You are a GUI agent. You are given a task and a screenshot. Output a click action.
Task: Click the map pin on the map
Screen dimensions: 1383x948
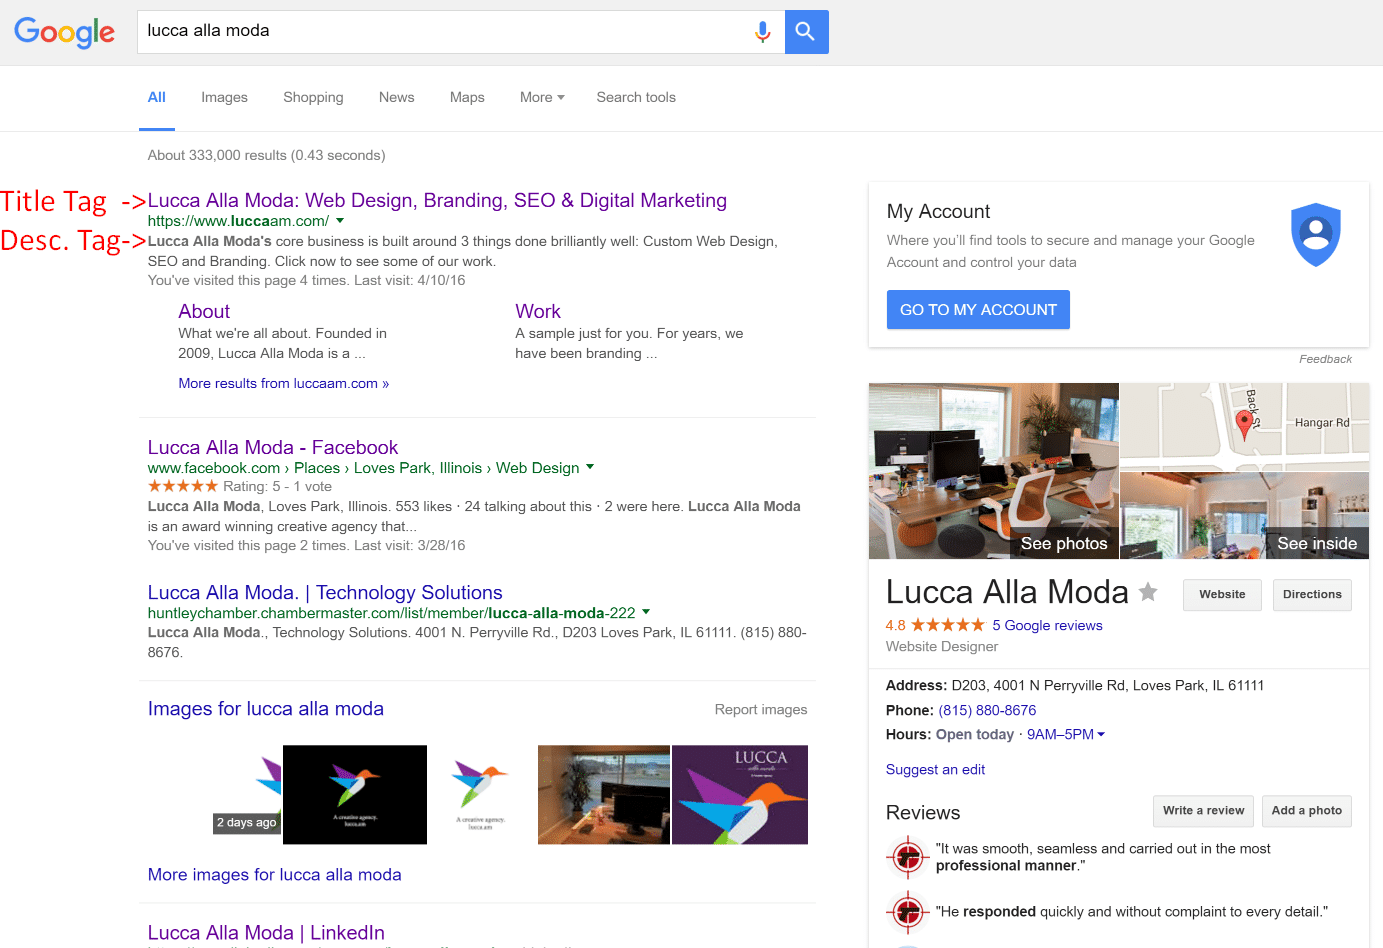click(x=1244, y=425)
